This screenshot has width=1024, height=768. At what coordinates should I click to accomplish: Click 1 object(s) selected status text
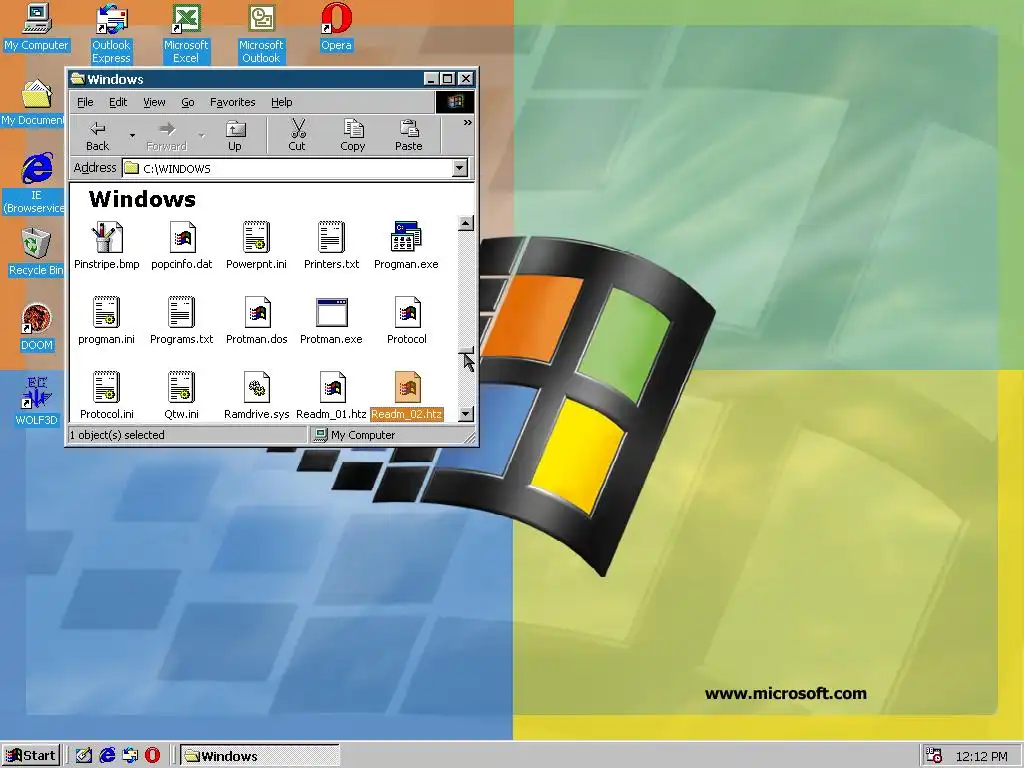pos(117,435)
